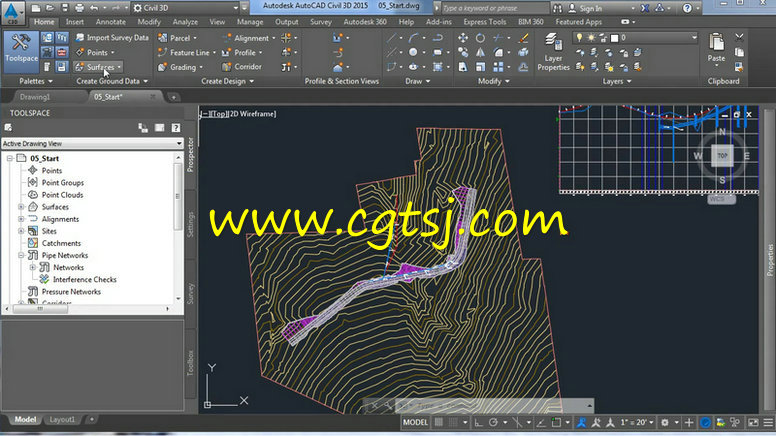This screenshot has width=776, height=436.
Task: Switch to the Drawing1 document tab
Action: click(35, 97)
